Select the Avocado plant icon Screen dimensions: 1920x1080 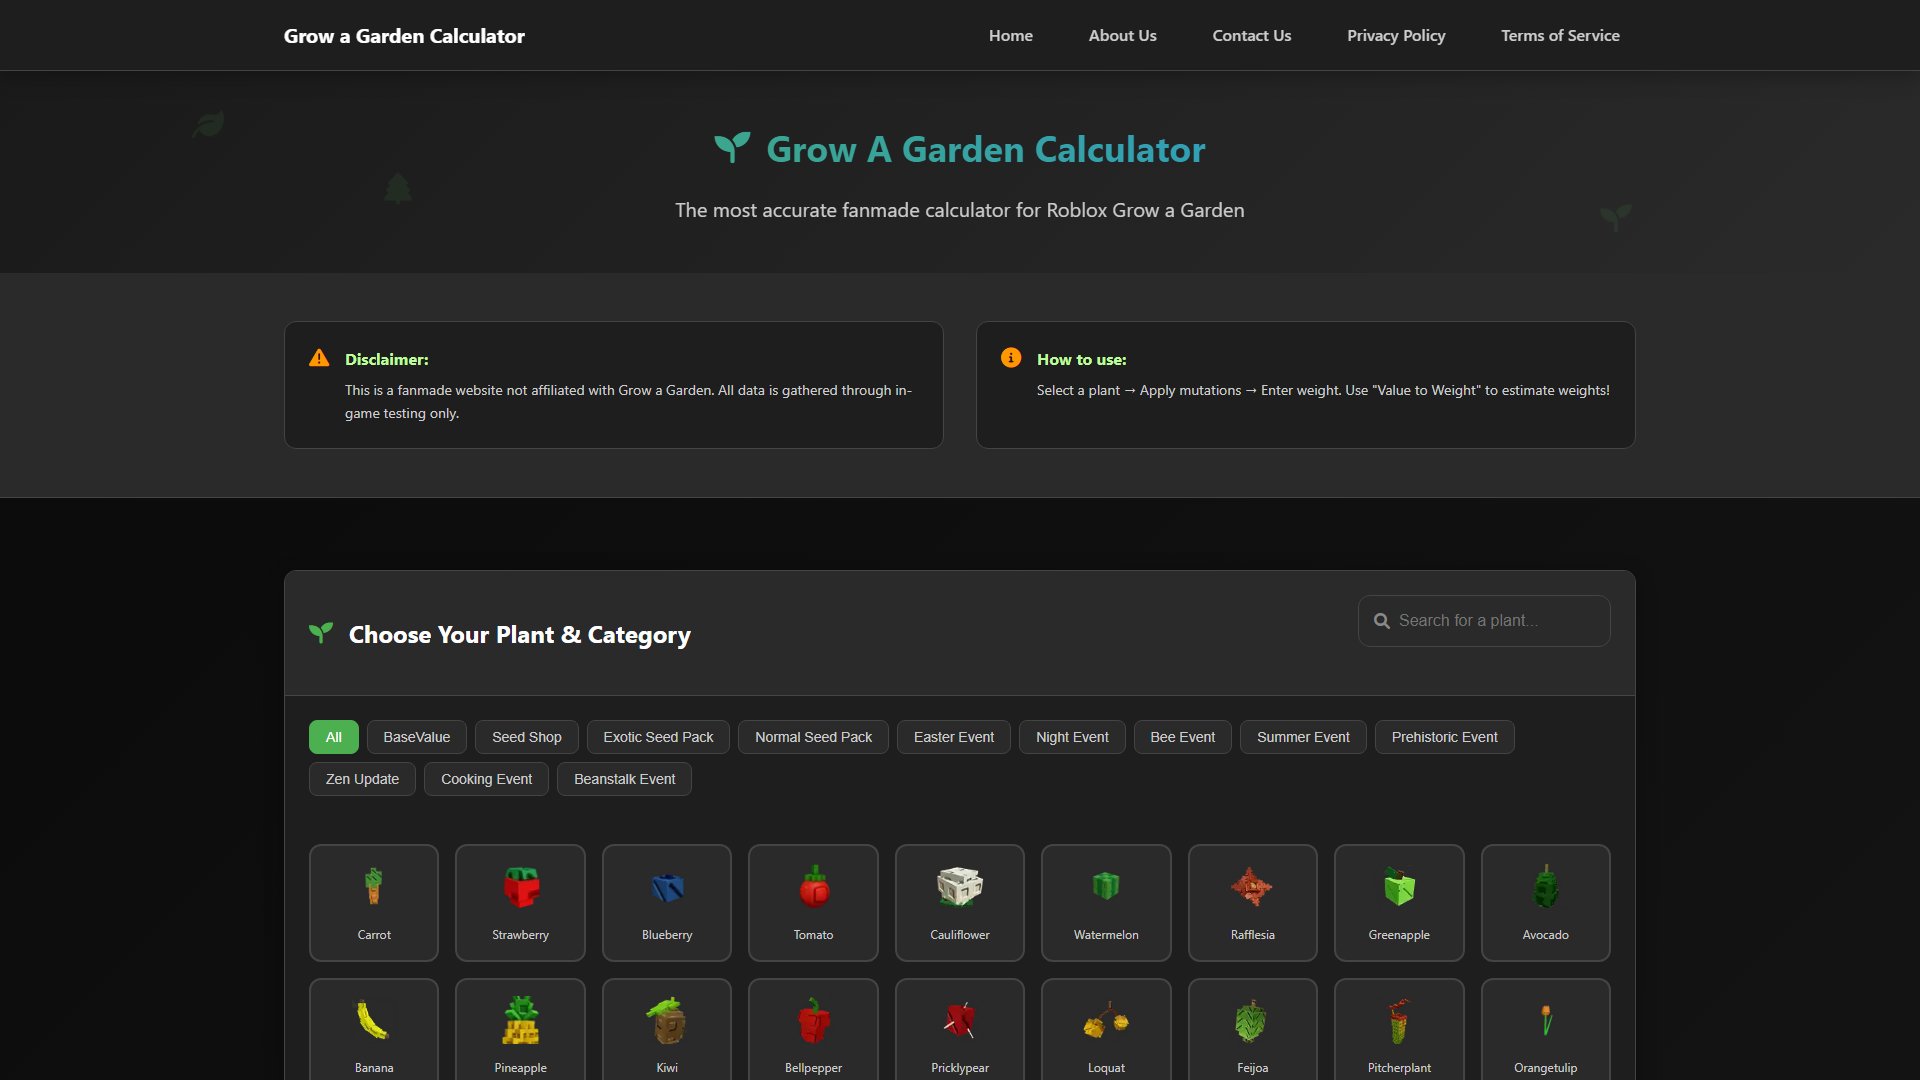1546,887
